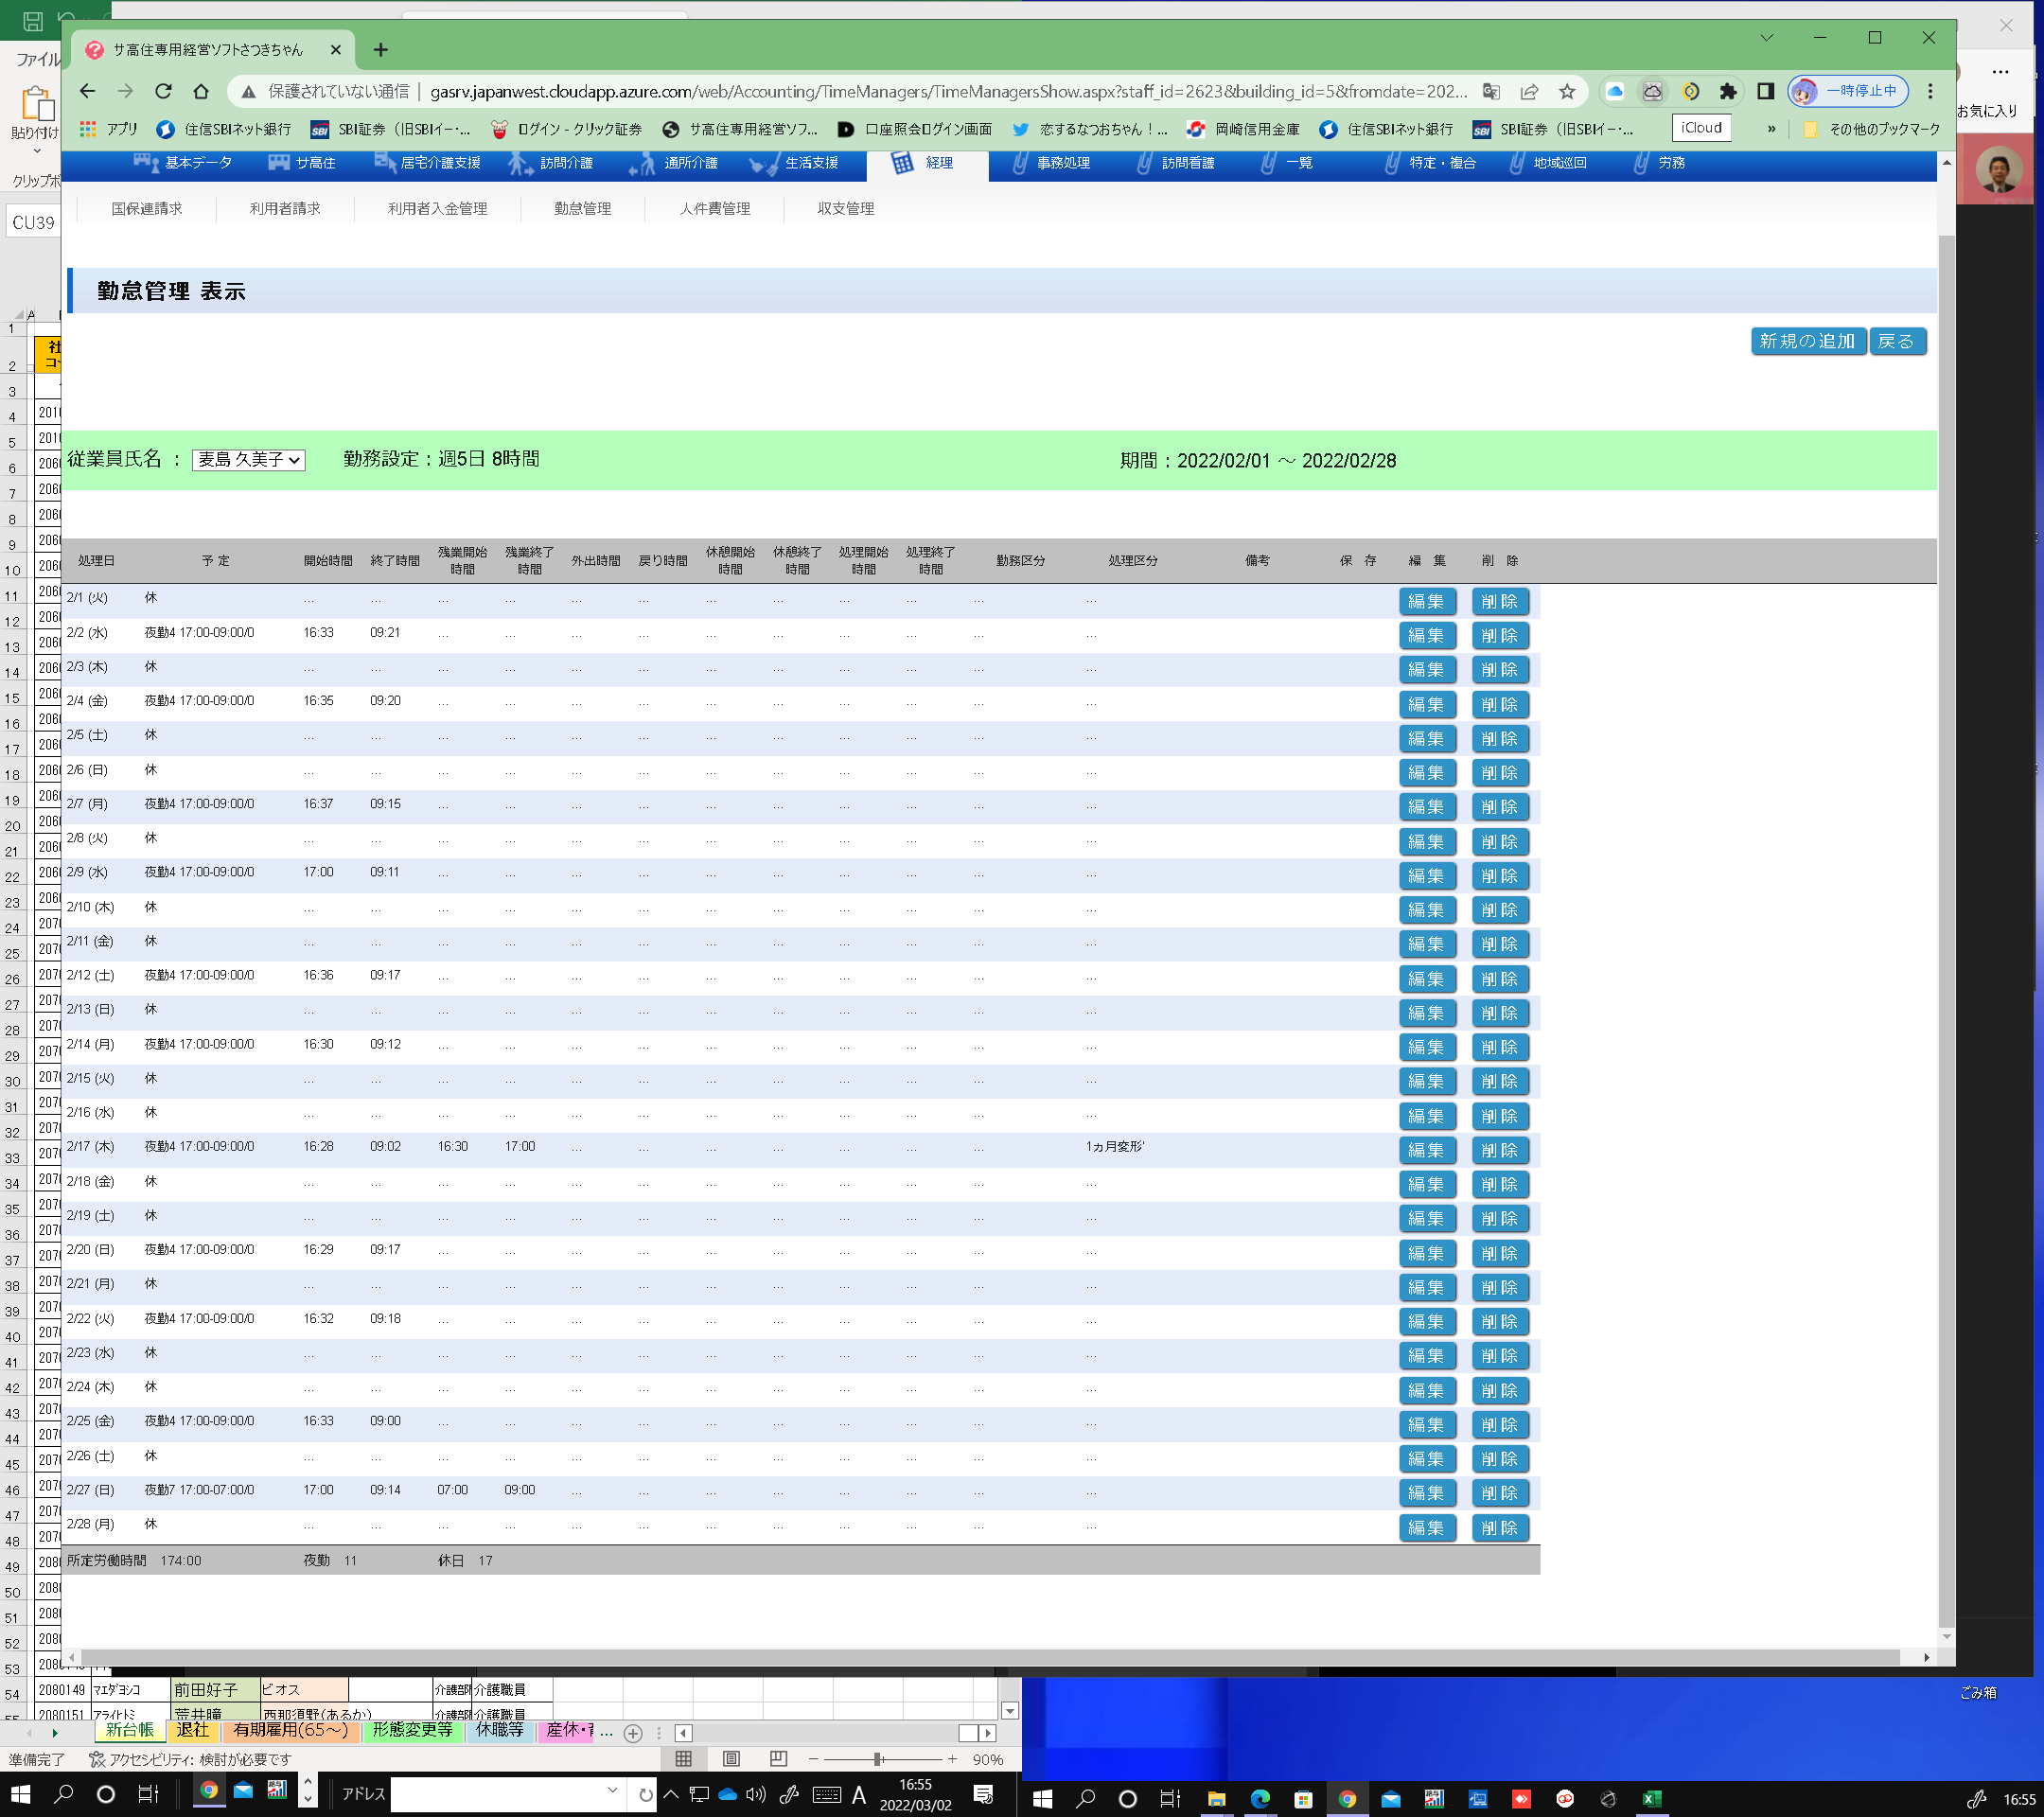Open Chrome extensions puzzle icon
Screen dimensions: 2044x1817
pos(1727,91)
